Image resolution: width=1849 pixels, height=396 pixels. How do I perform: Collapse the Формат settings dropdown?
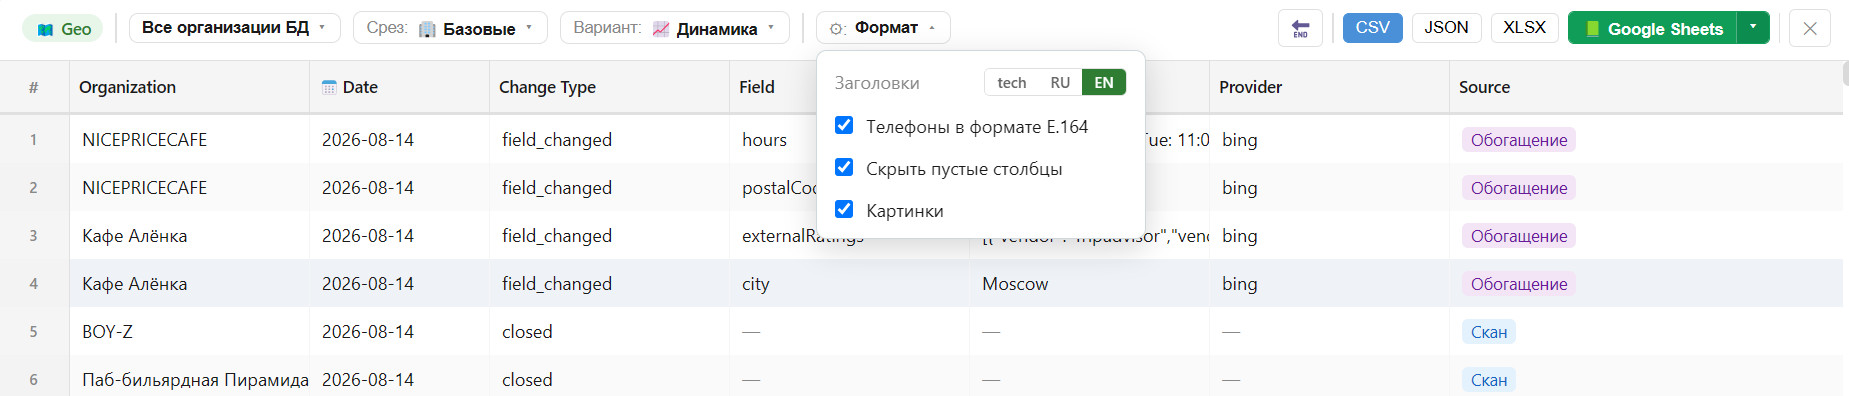[883, 28]
